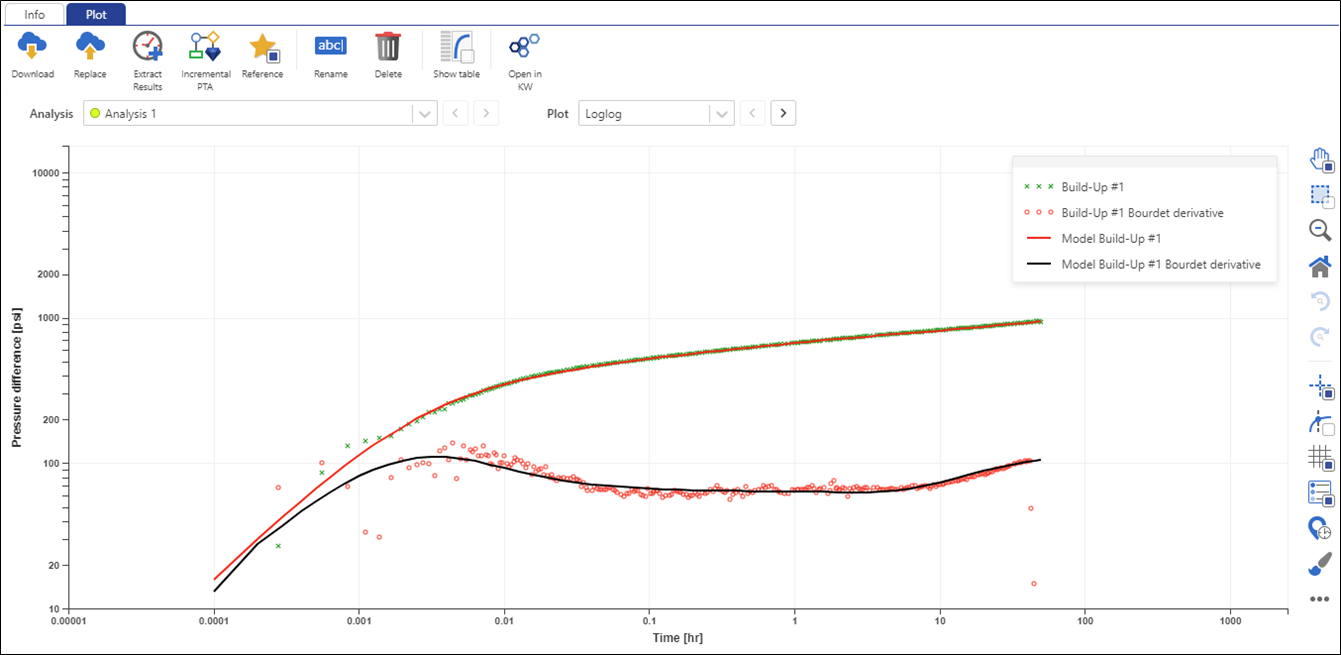
Task: Delete using trash can icon
Action: click(388, 47)
